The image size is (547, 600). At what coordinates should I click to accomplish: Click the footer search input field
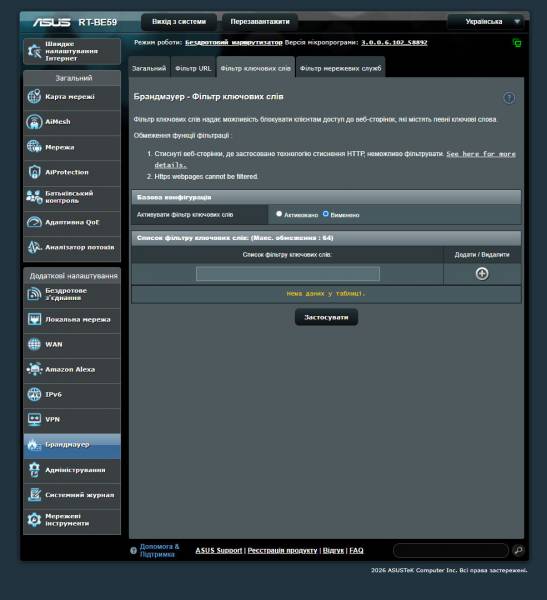click(x=451, y=550)
